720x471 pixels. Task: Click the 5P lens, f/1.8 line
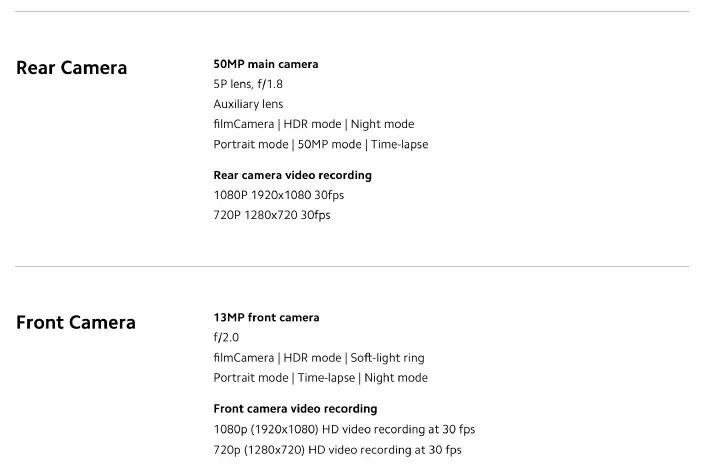248,84
